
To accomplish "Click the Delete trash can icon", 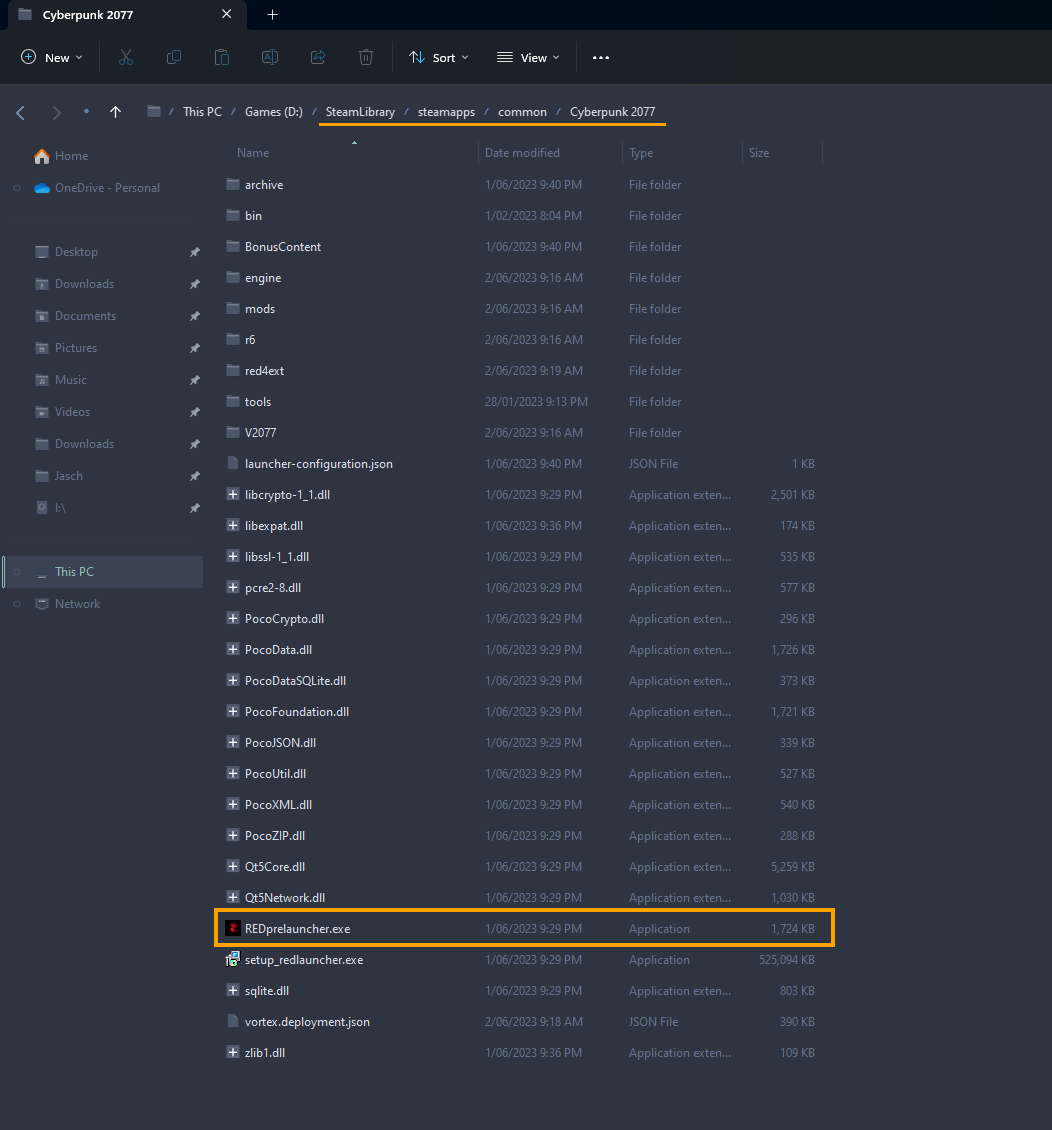I will [x=366, y=58].
